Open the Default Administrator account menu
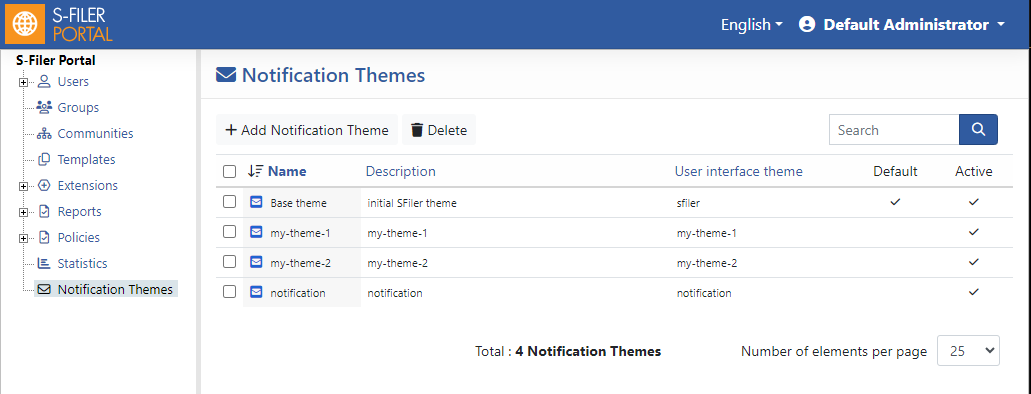 pos(902,25)
